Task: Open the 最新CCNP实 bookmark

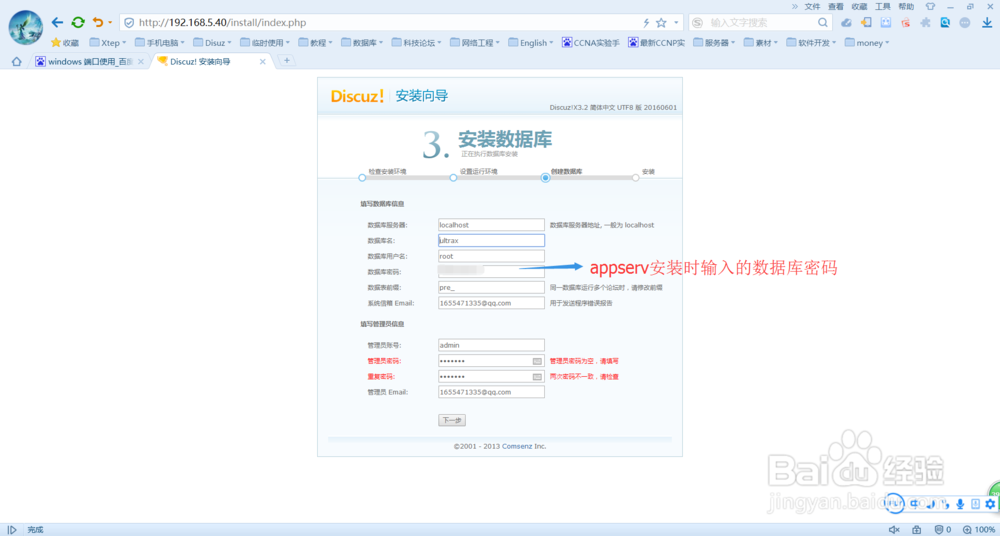Action: 656,43
